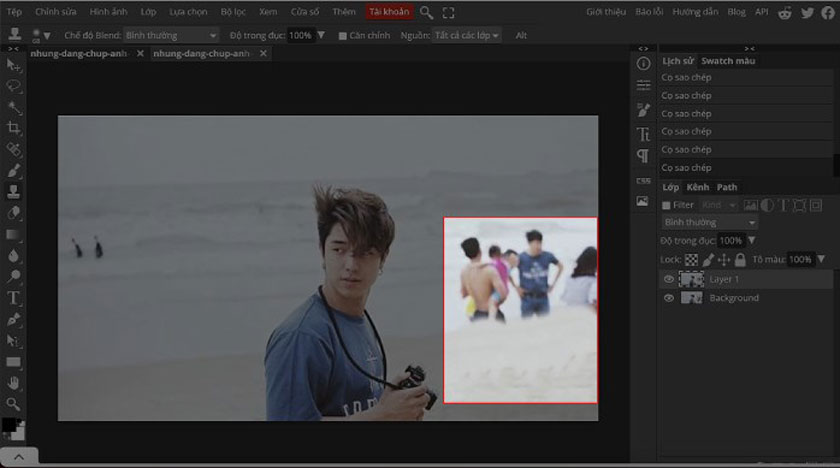Open Nguồn Tất cả các lớp dropdown
This screenshot has height=468, width=840.
pos(466,35)
